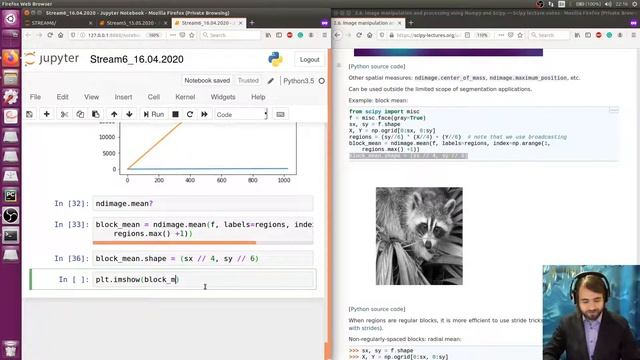Open the Cell menu in Jupyter
This screenshot has width=640, height=360.
(x=153, y=97)
